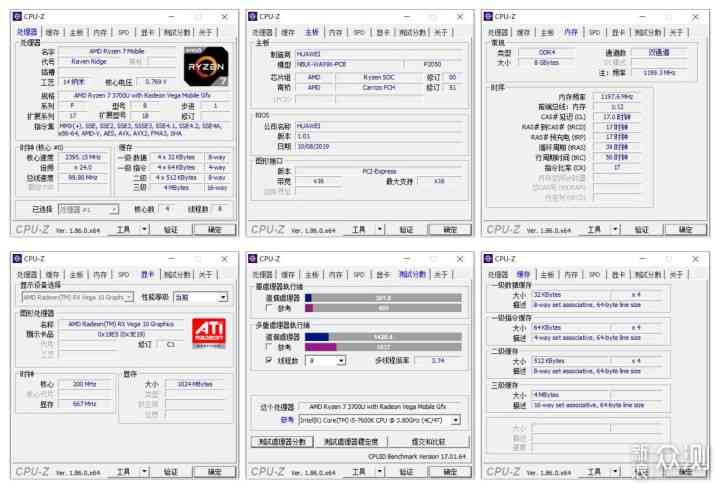Image resolution: width=720 pixels, height=489 pixels.
Task: Click "Ryzen SOC" chipset value
Action: pos(379,77)
